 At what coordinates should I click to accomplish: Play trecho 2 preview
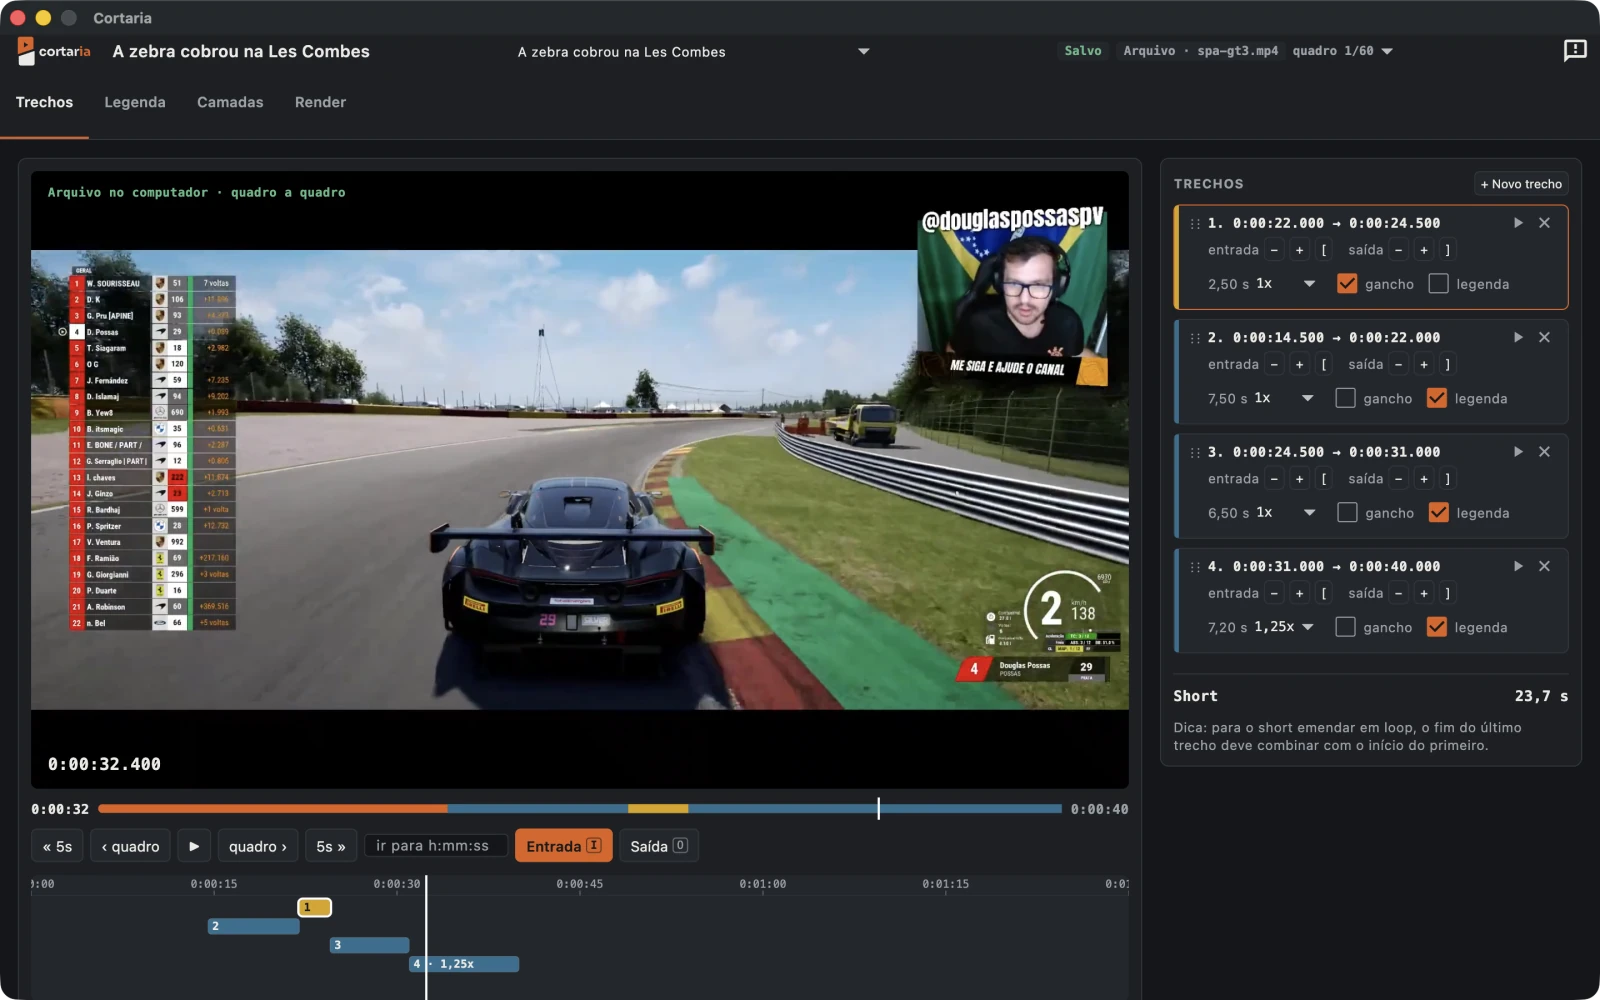click(x=1518, y=337)
